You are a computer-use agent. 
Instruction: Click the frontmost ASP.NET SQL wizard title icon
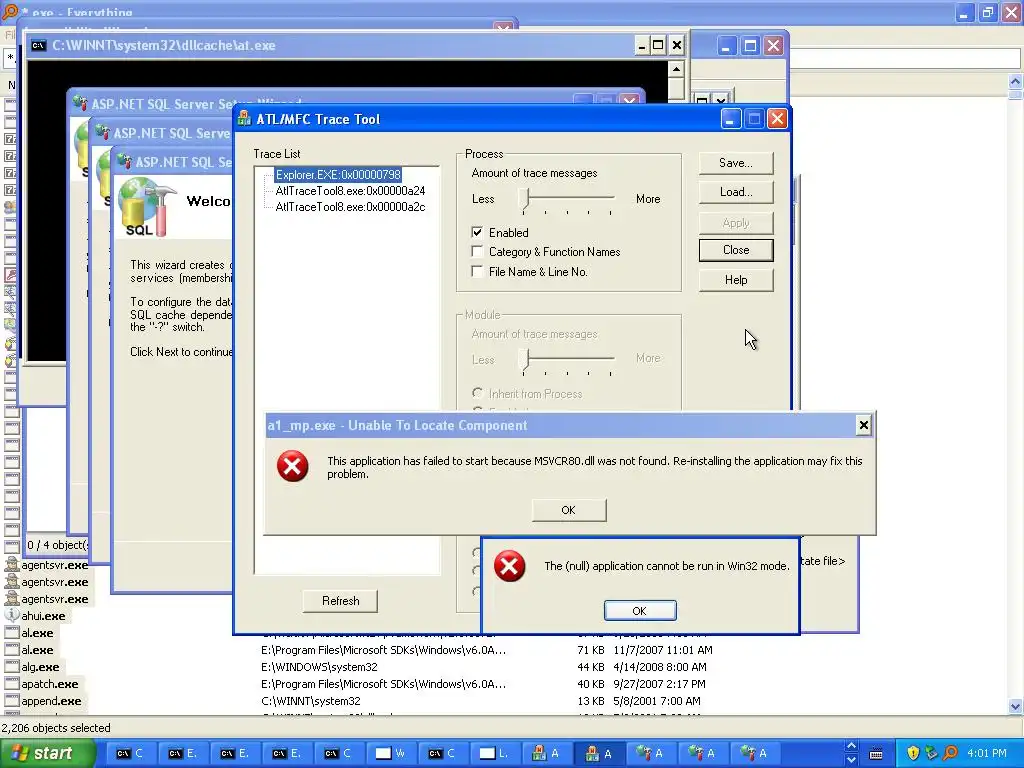pos(124,161)
